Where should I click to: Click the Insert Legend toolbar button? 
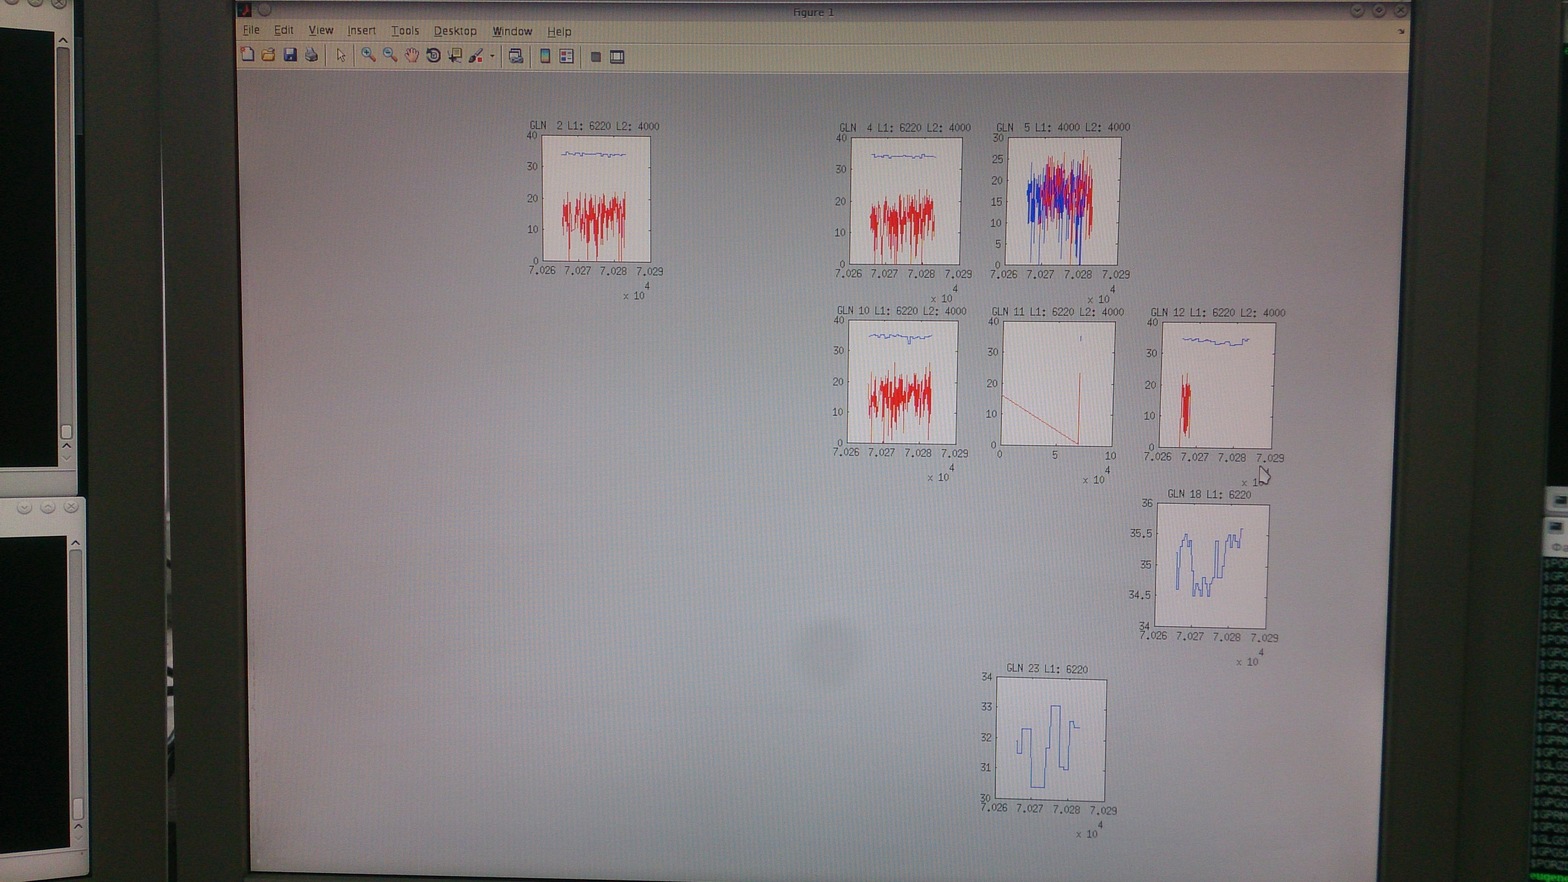coord(567,57)
